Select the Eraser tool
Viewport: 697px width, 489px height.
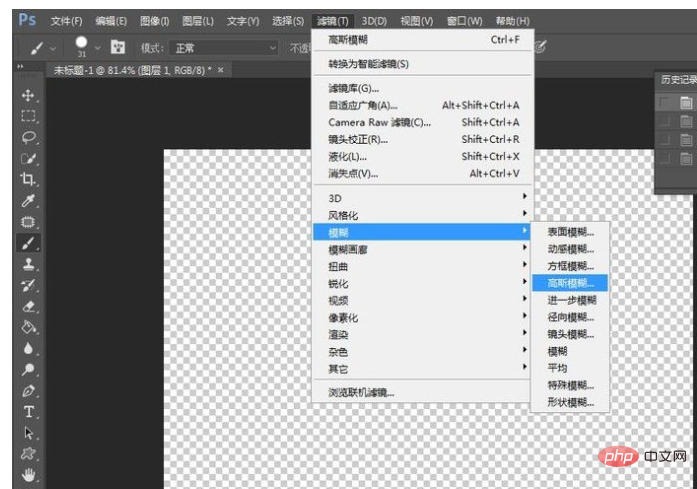(x=28, y=306)
